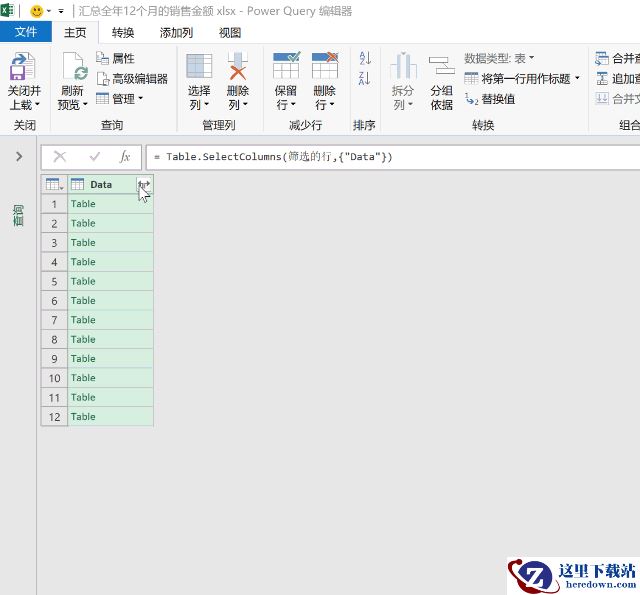Viewport: 640px width, 595px height.
Task: Click the Excel app icon in title bar
Action: click(7, 10)
